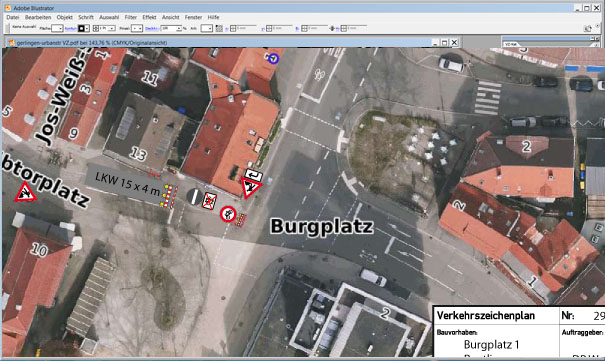Click the Deckkraft opacity link
The image size is (605, 361).
tap(151, 29)
